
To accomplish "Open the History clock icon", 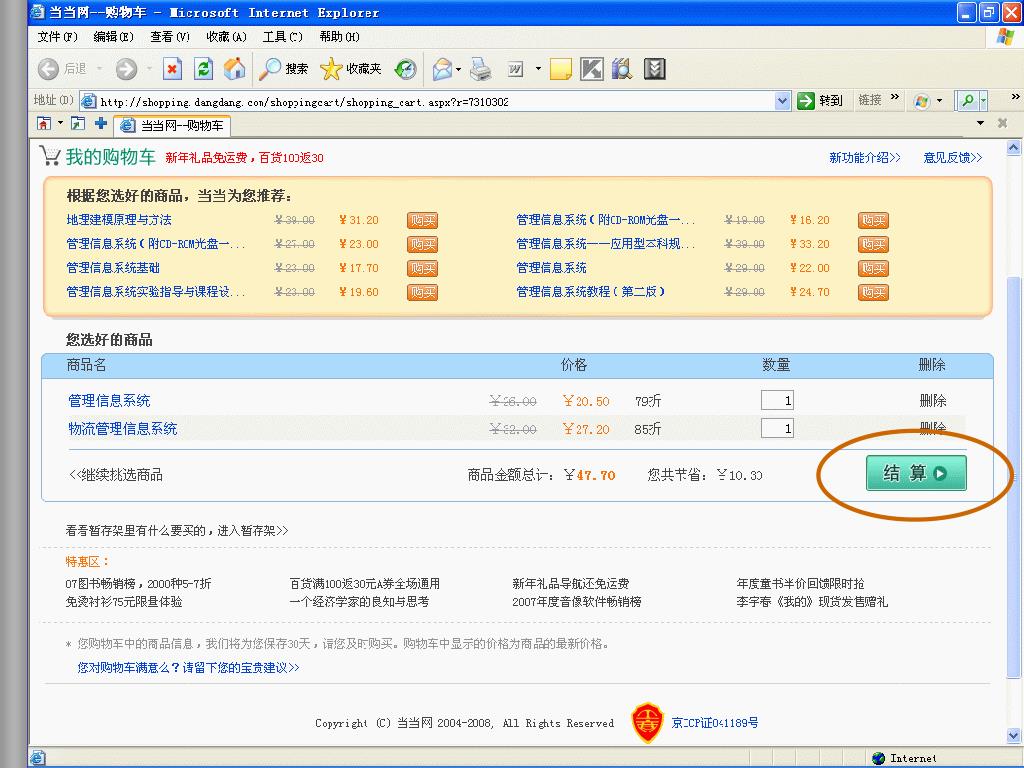I will pos(406,69).
